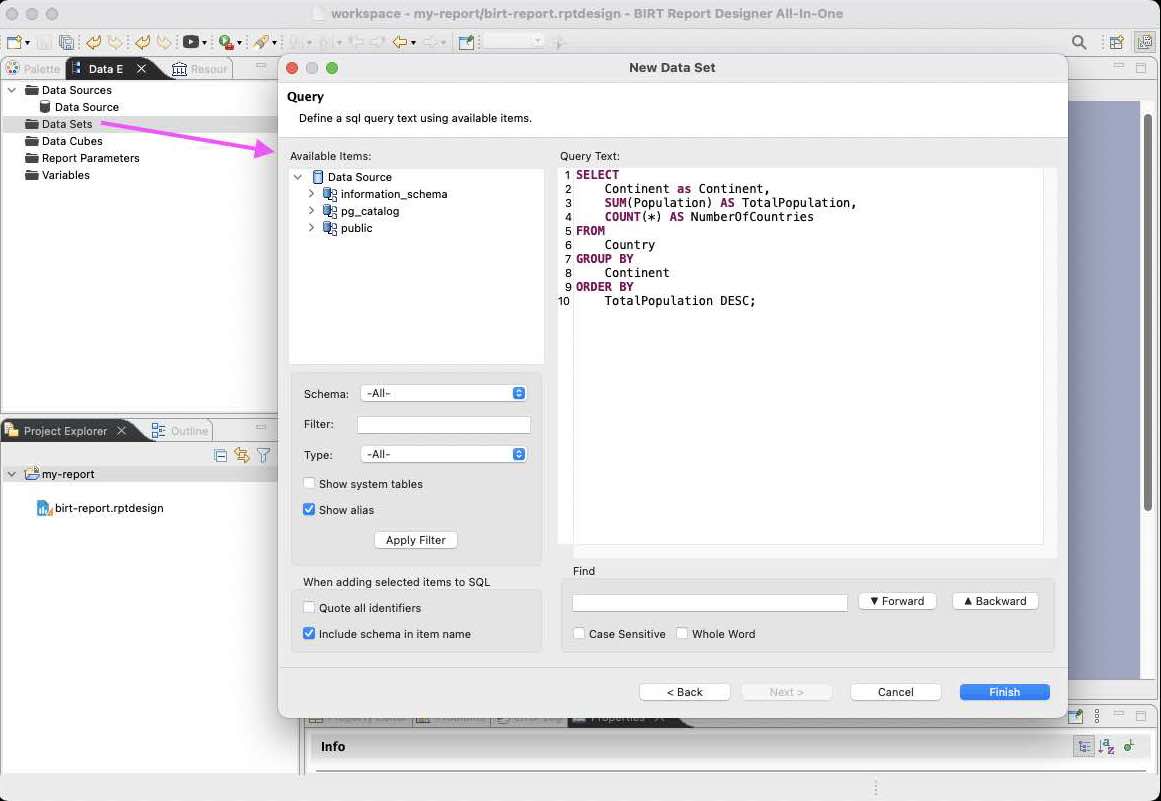This screenshot has height=801, width=1161.
Task: Click the External Tools pencil icon
Action: click(261, 42)
